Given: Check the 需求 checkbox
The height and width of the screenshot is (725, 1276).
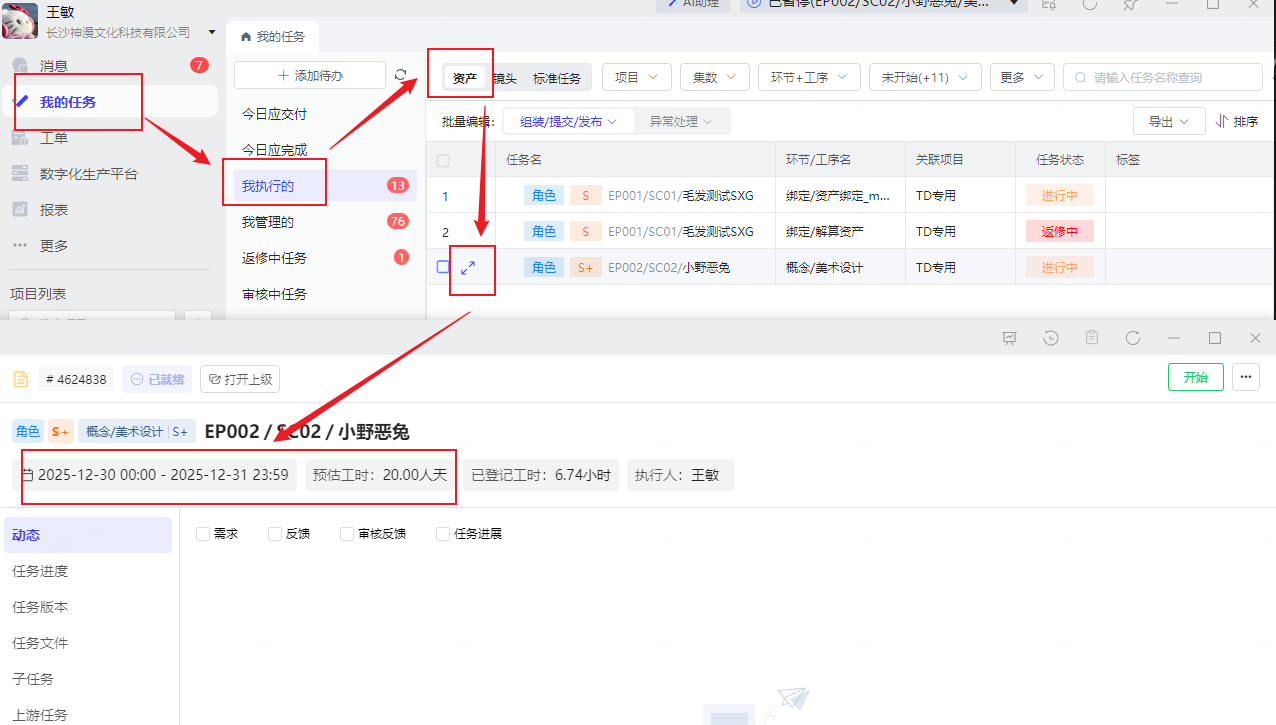Looking at the screenshot, I should pos(202,533).
